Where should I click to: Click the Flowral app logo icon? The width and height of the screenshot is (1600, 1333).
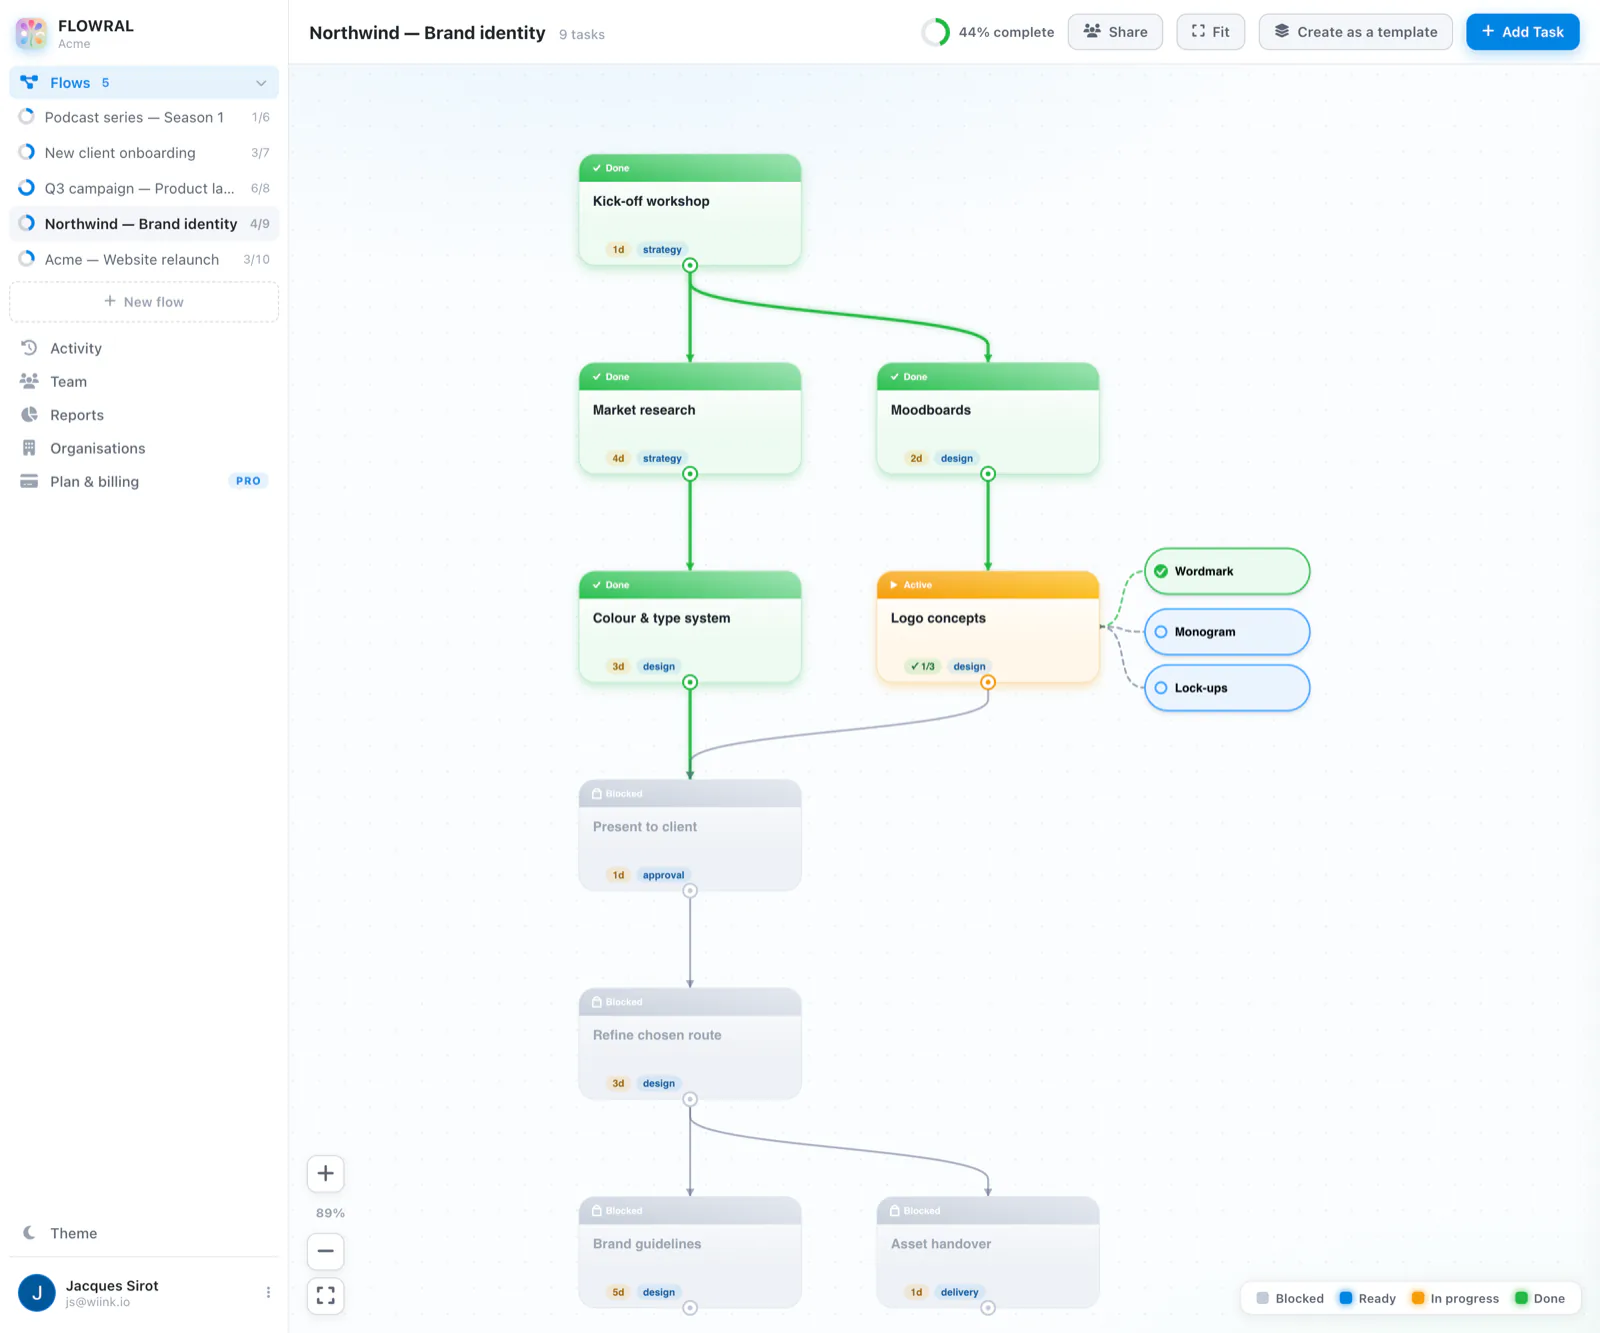[31, 33]
